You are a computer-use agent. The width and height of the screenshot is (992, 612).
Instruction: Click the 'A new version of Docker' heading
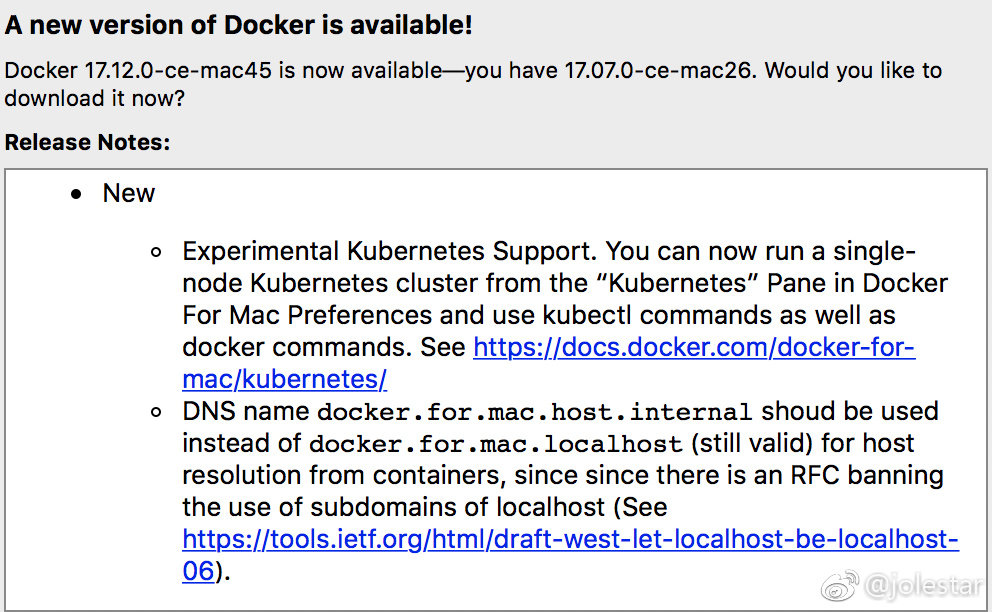(x=239, y=25)
